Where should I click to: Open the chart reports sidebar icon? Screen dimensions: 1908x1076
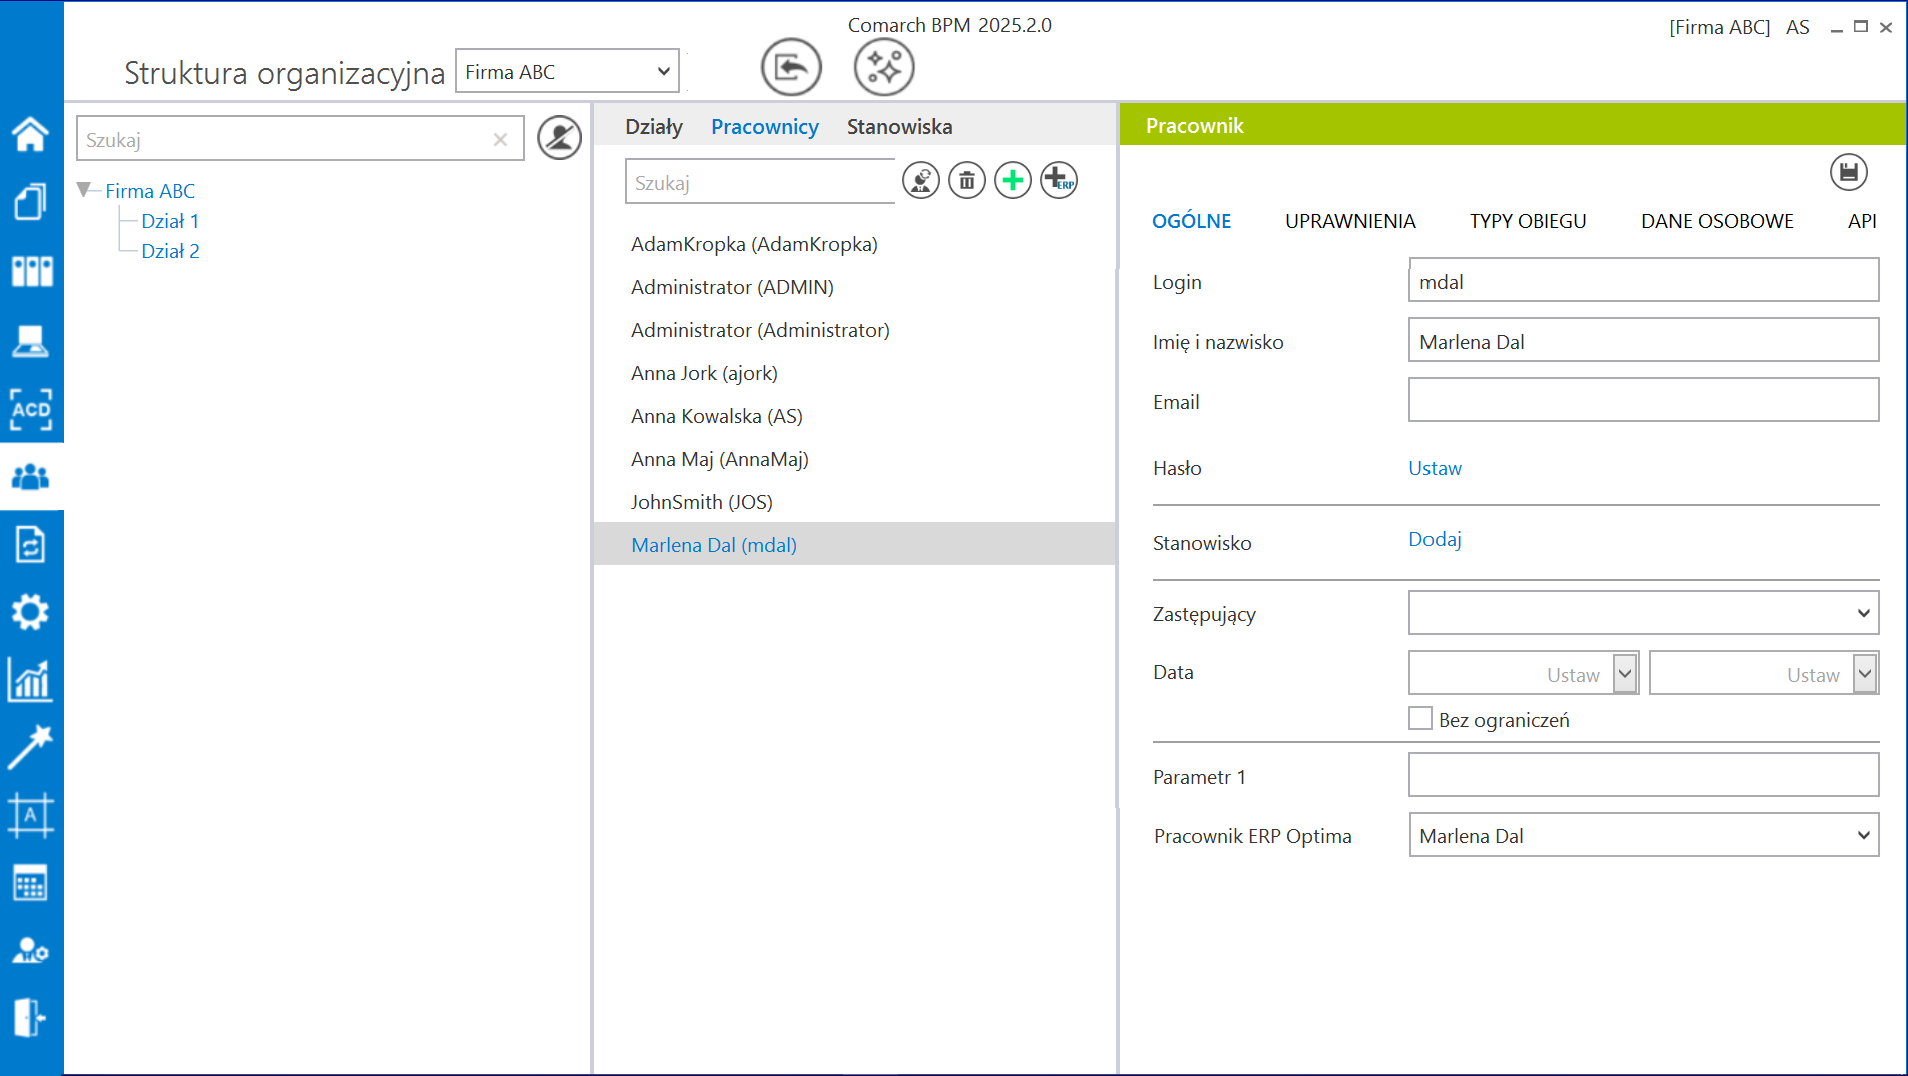coord(30,680)
